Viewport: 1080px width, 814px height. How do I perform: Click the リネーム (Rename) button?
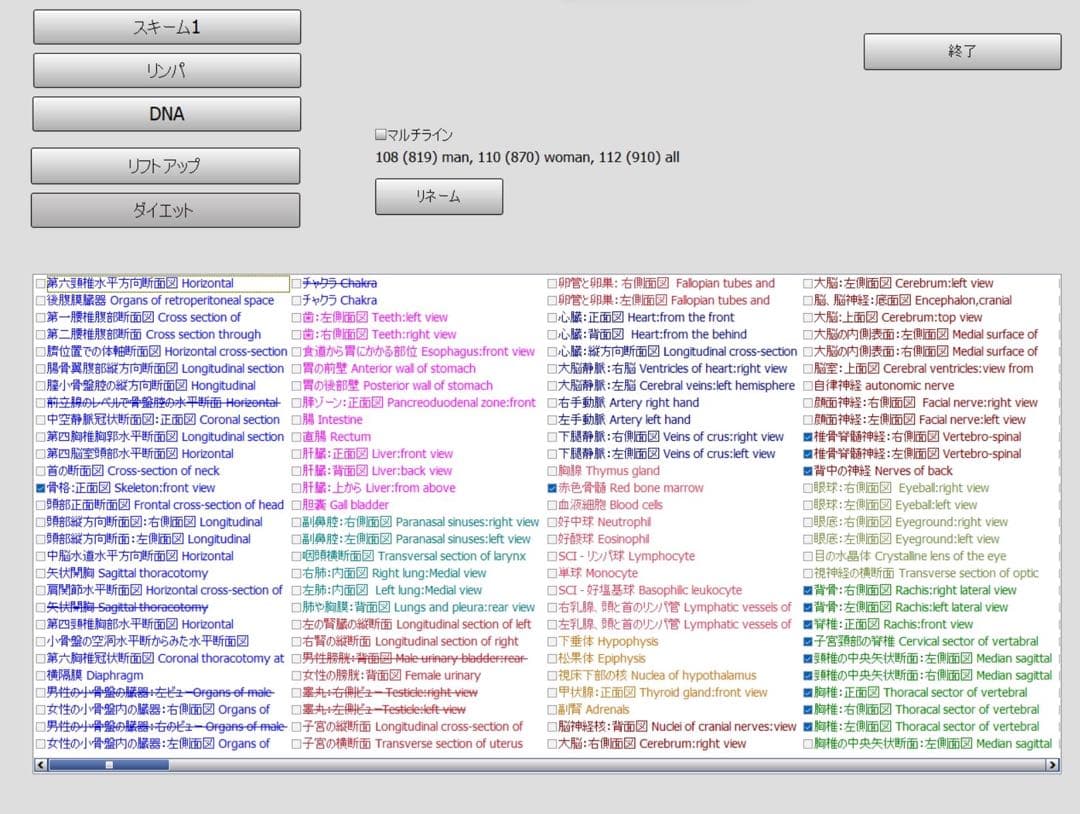pyautogui.click(x=439, y=196)
